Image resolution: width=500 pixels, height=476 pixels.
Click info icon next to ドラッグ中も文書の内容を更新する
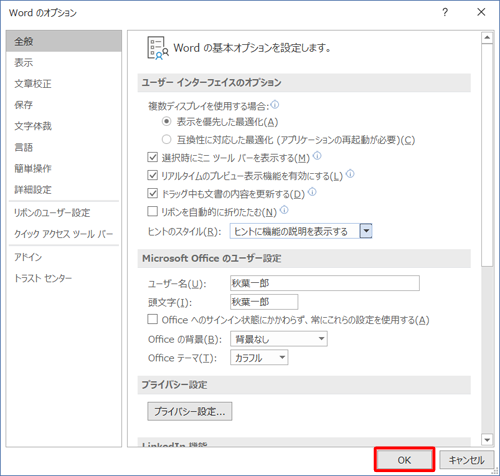coord(312,192)
